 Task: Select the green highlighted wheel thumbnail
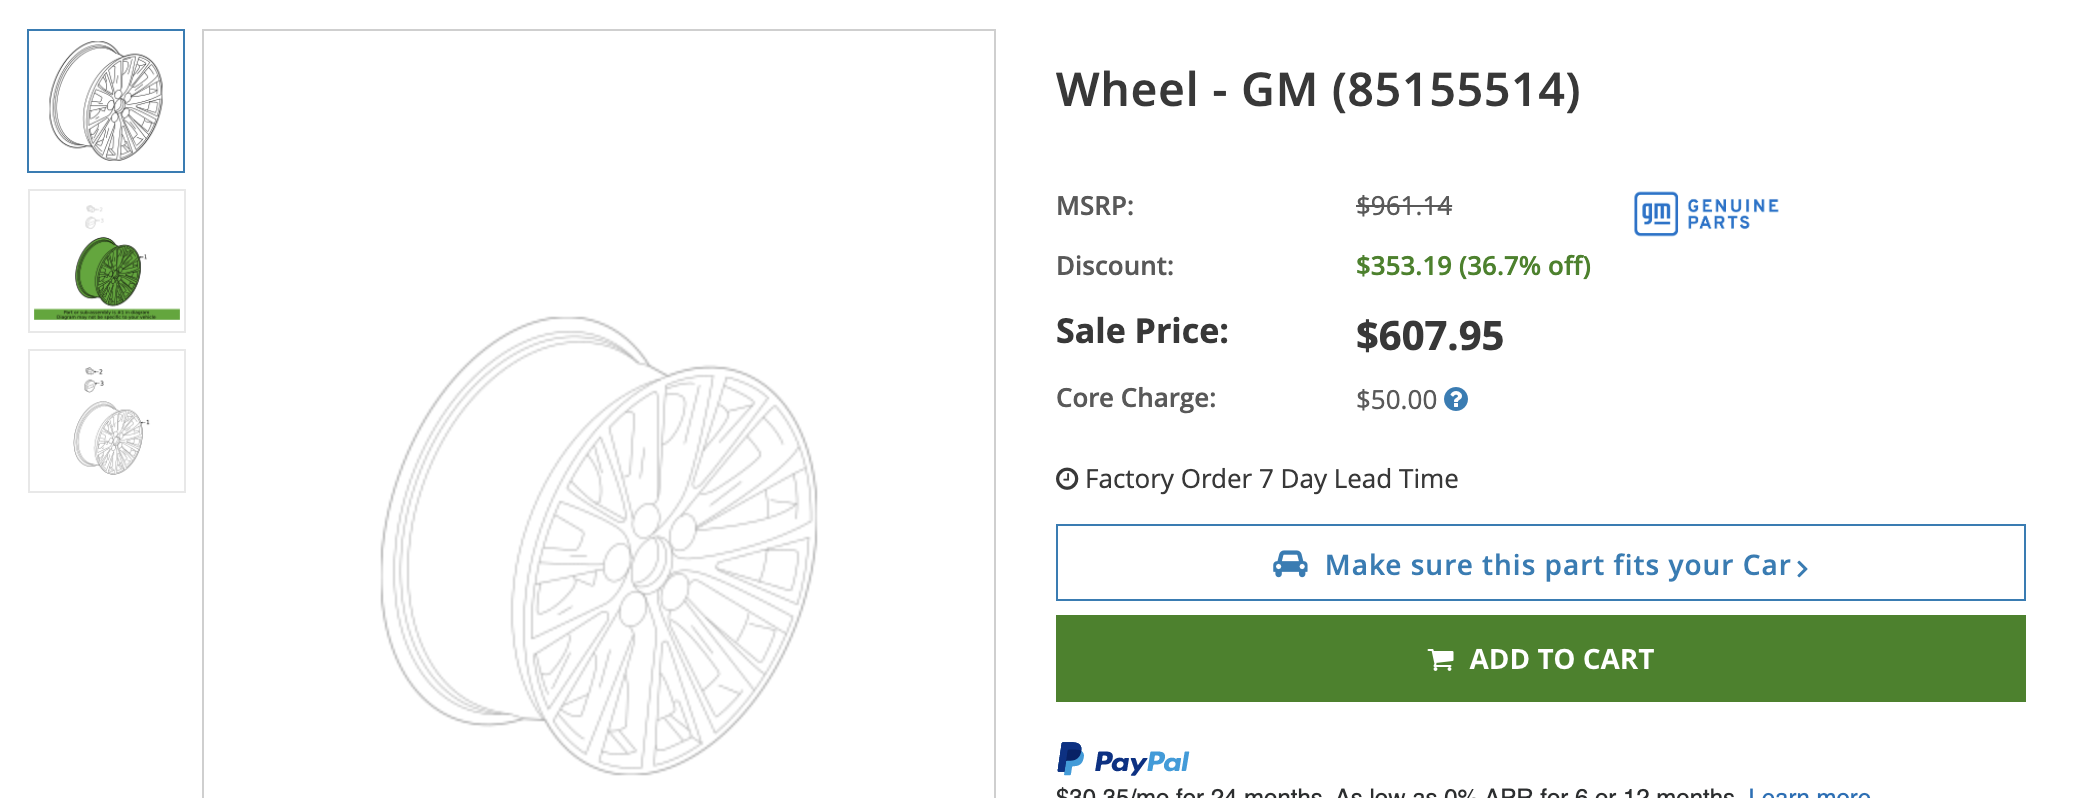pyautogui.click(x=107, y=261)
